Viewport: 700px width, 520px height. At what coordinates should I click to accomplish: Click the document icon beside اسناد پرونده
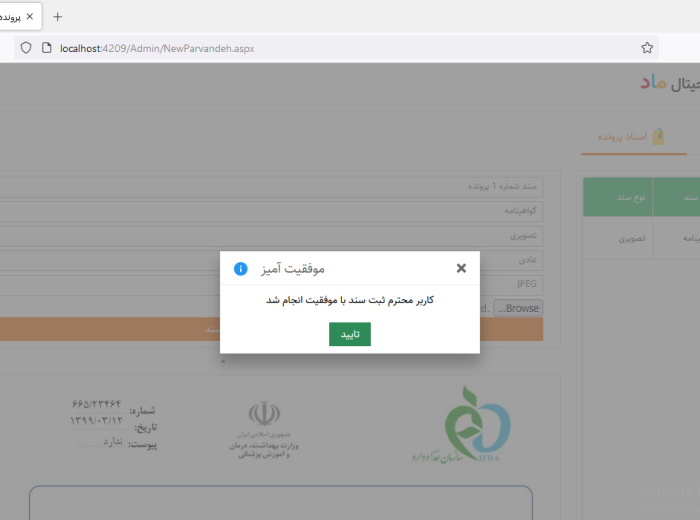tap(658, 136)
